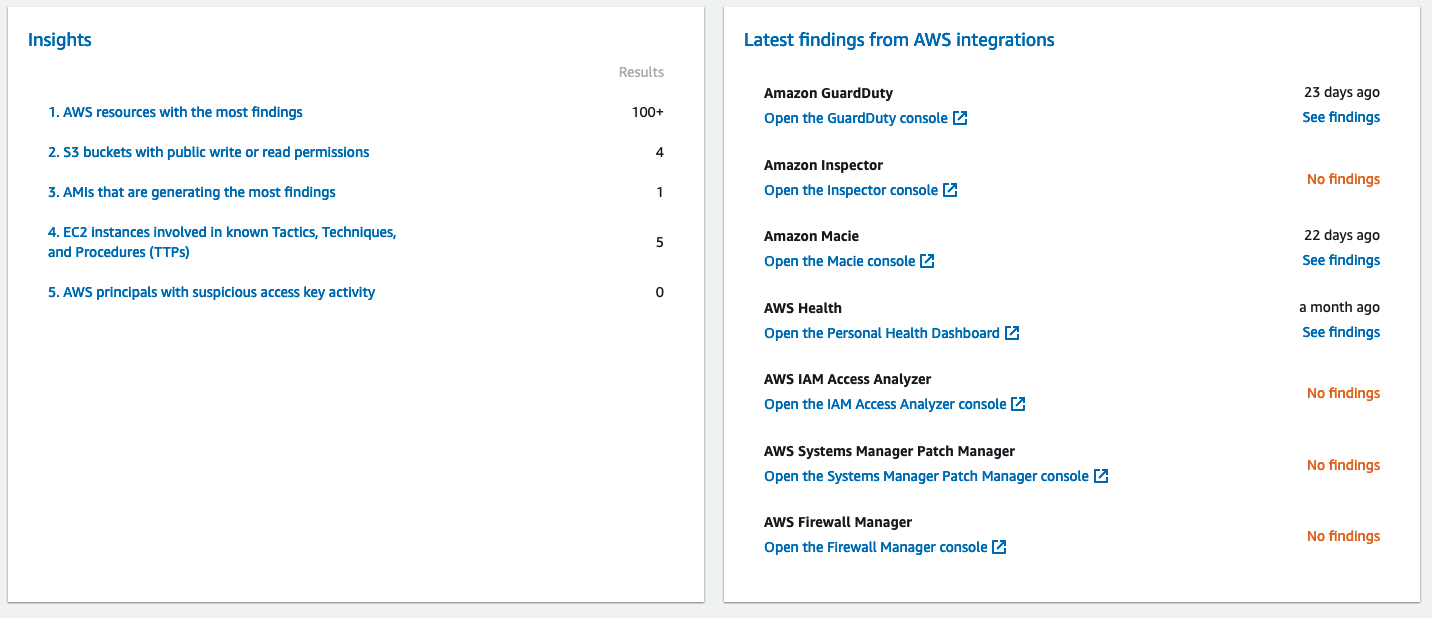See findings for Amazon Macie
The image size is (1432, 618).
point(1341,260)
